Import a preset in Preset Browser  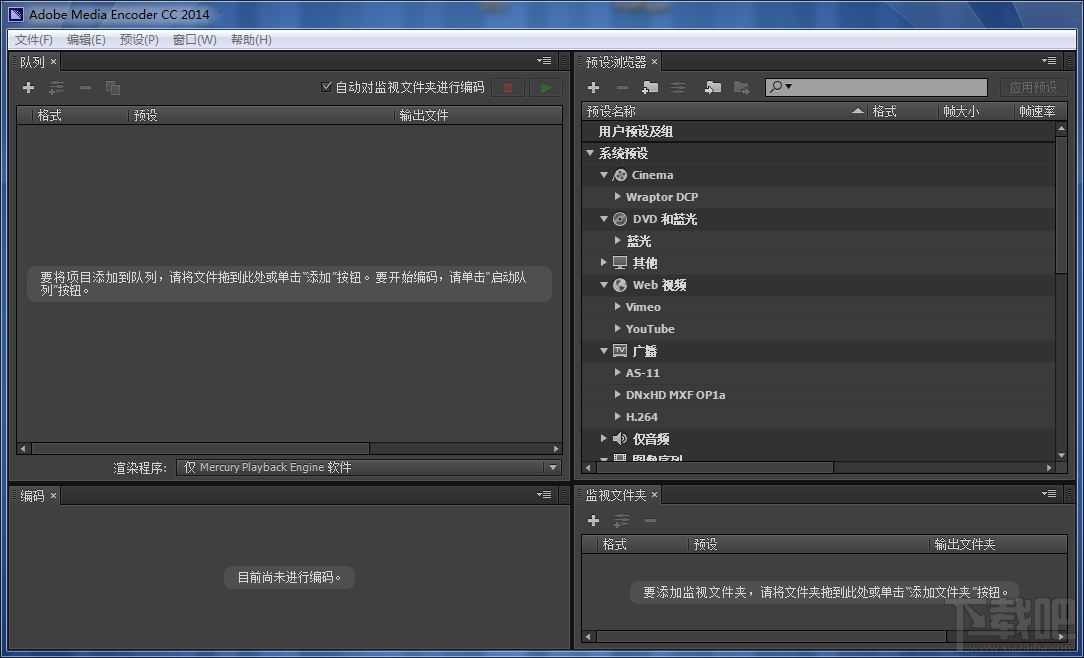click(711, 88)
